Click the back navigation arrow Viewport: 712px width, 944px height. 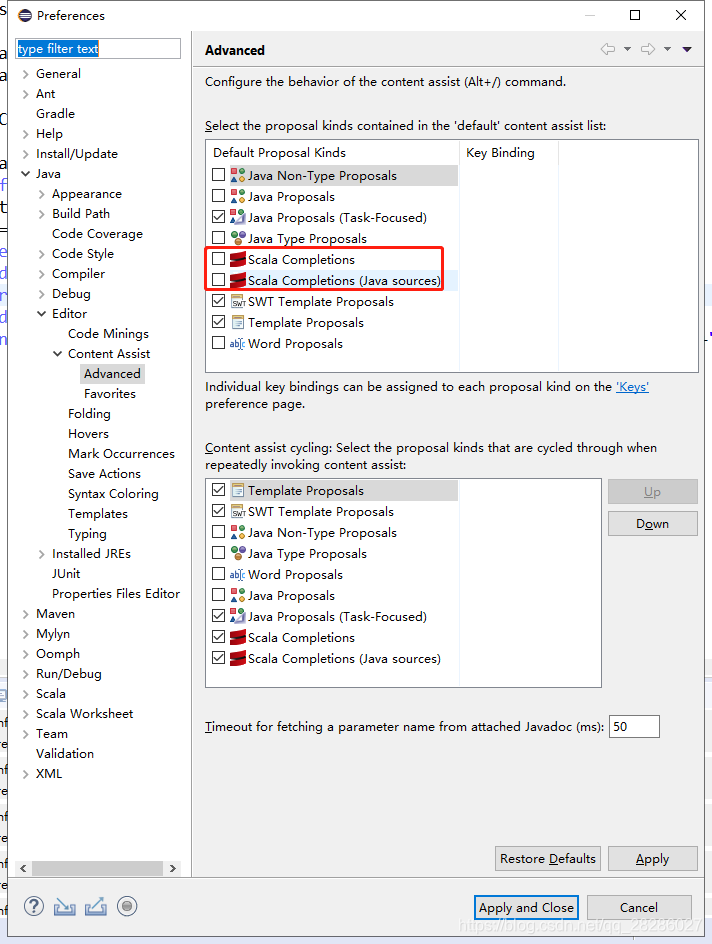pos(610,47)
